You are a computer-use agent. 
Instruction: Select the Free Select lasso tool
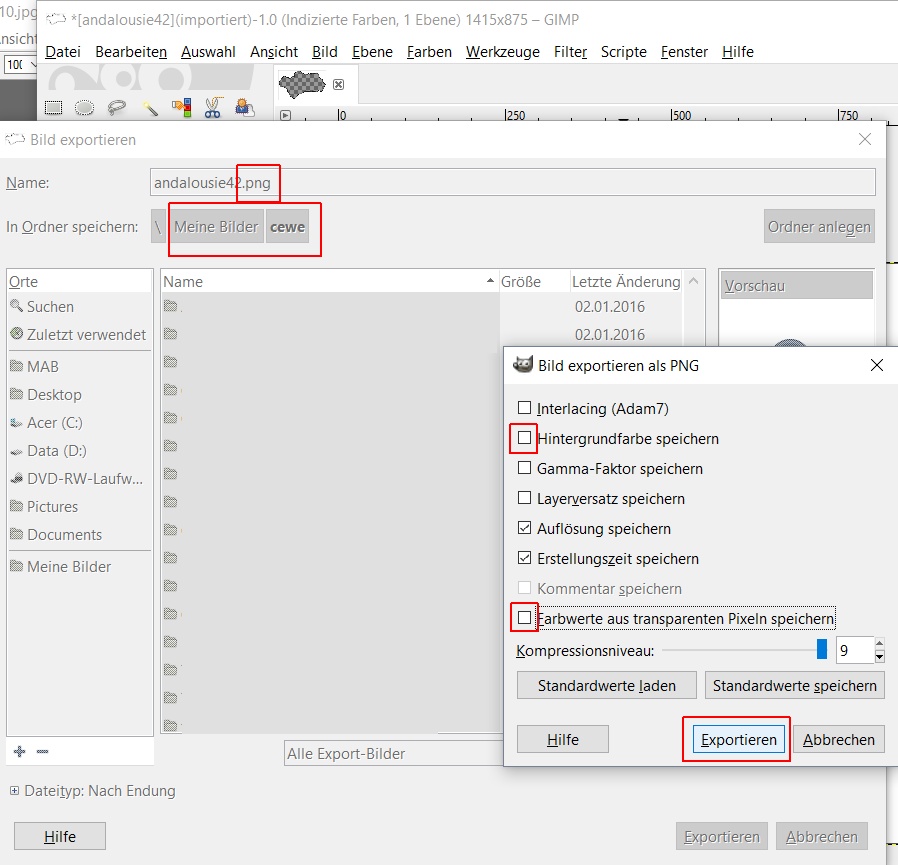pos(117,107)
